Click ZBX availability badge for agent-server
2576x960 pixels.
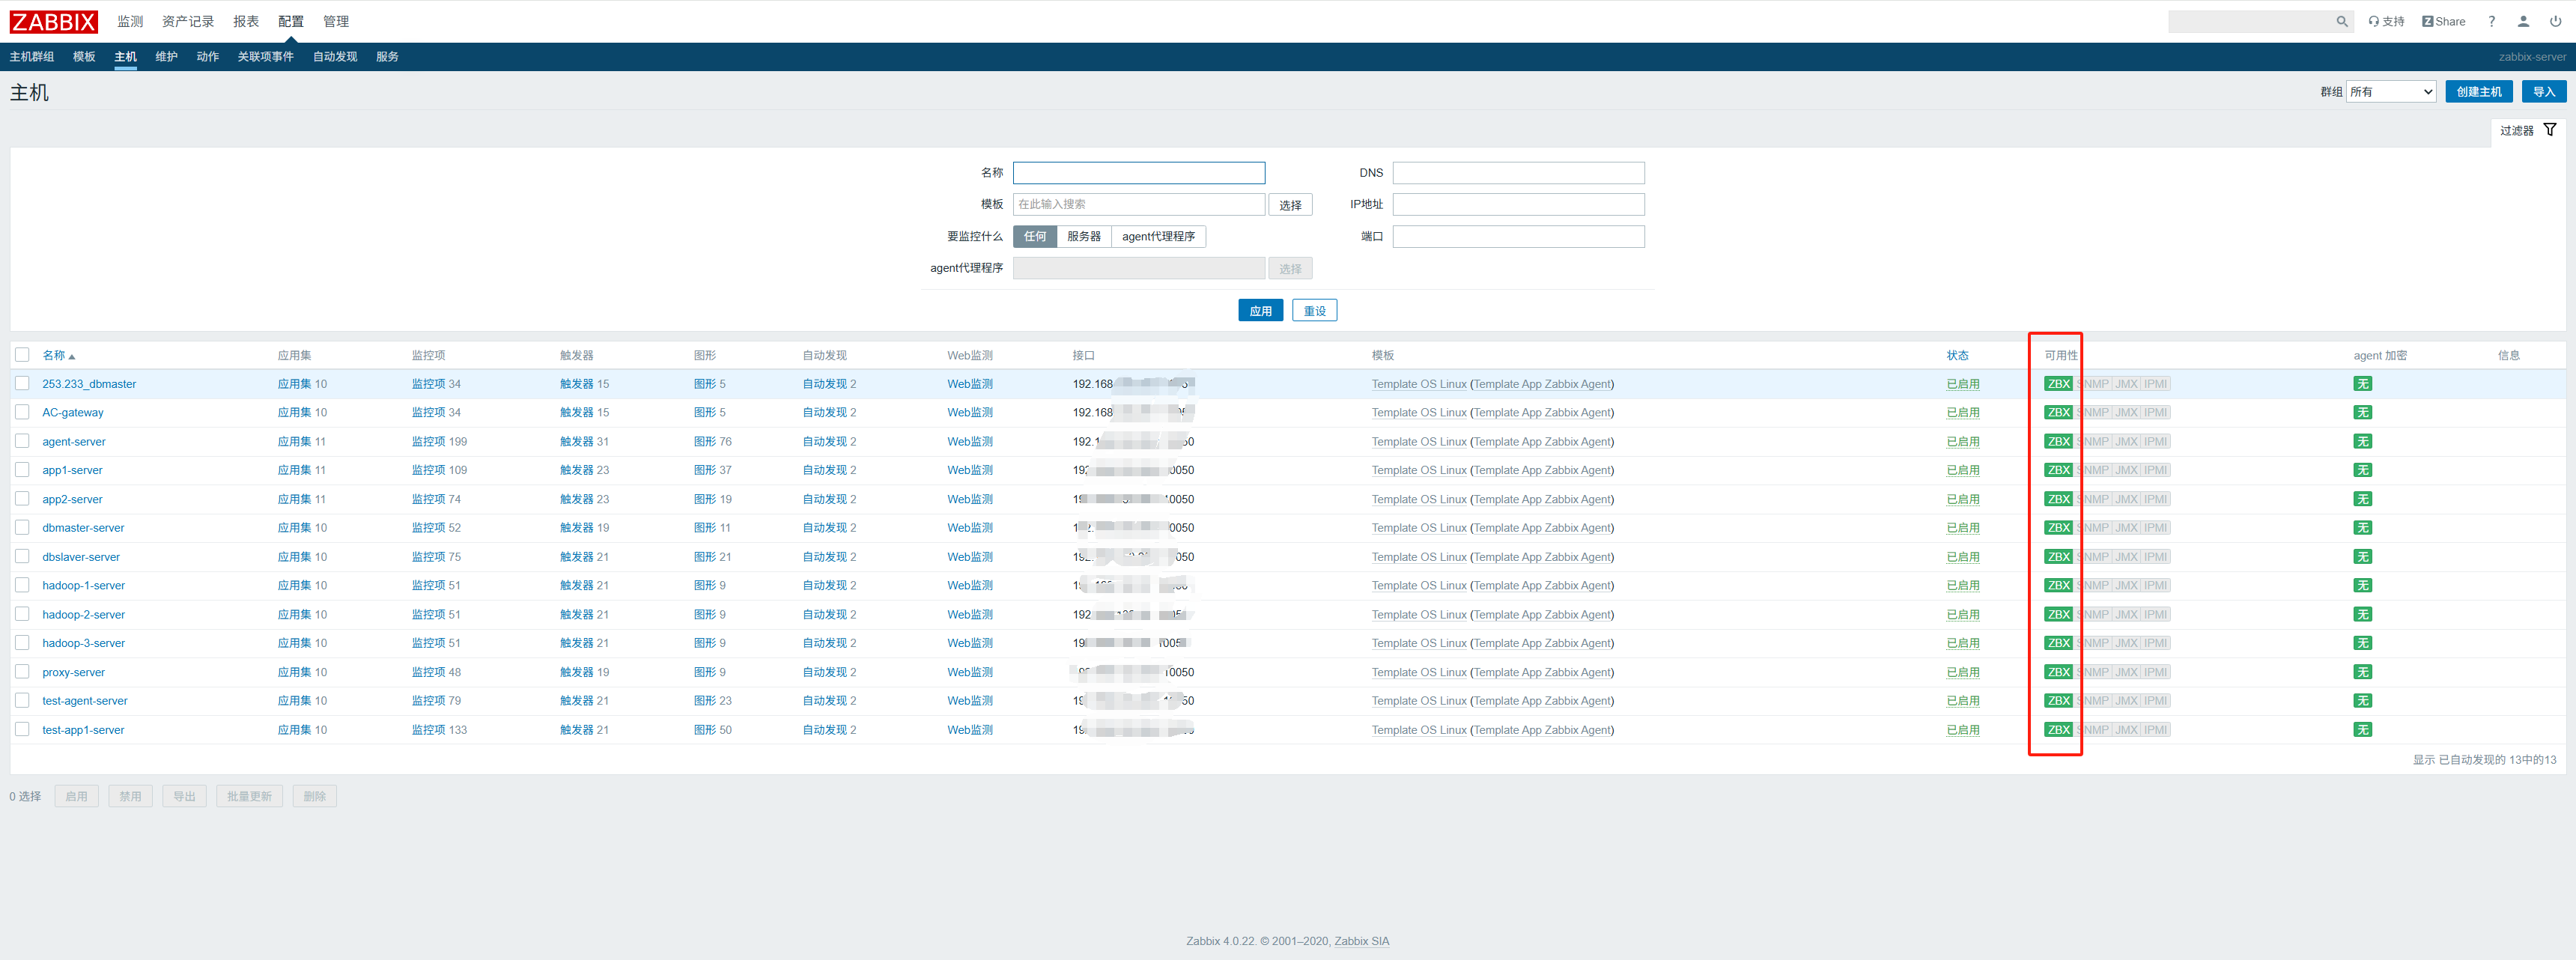2058,441
